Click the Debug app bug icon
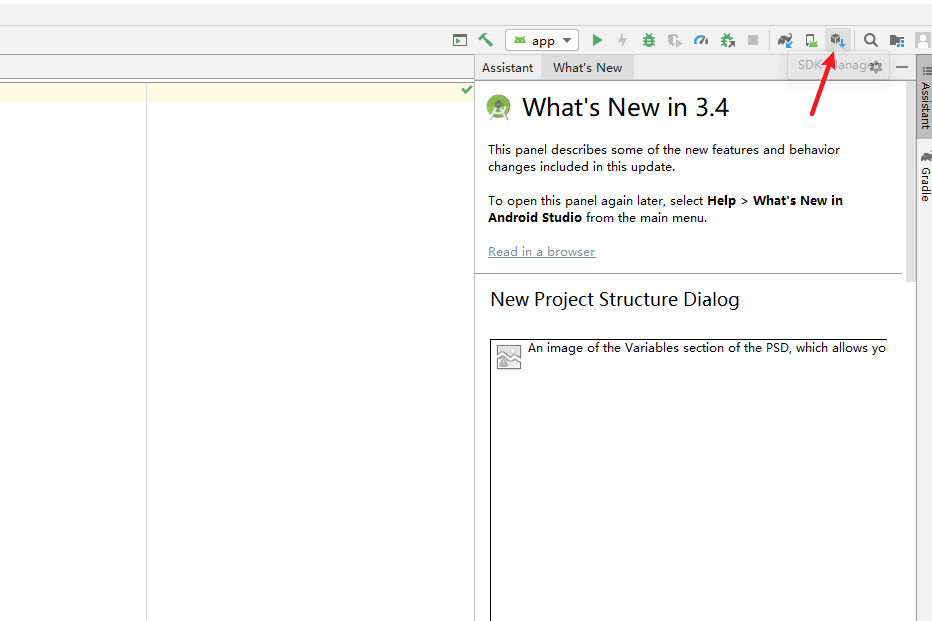The width and height of the screenshot is (932, 621). 649,40
